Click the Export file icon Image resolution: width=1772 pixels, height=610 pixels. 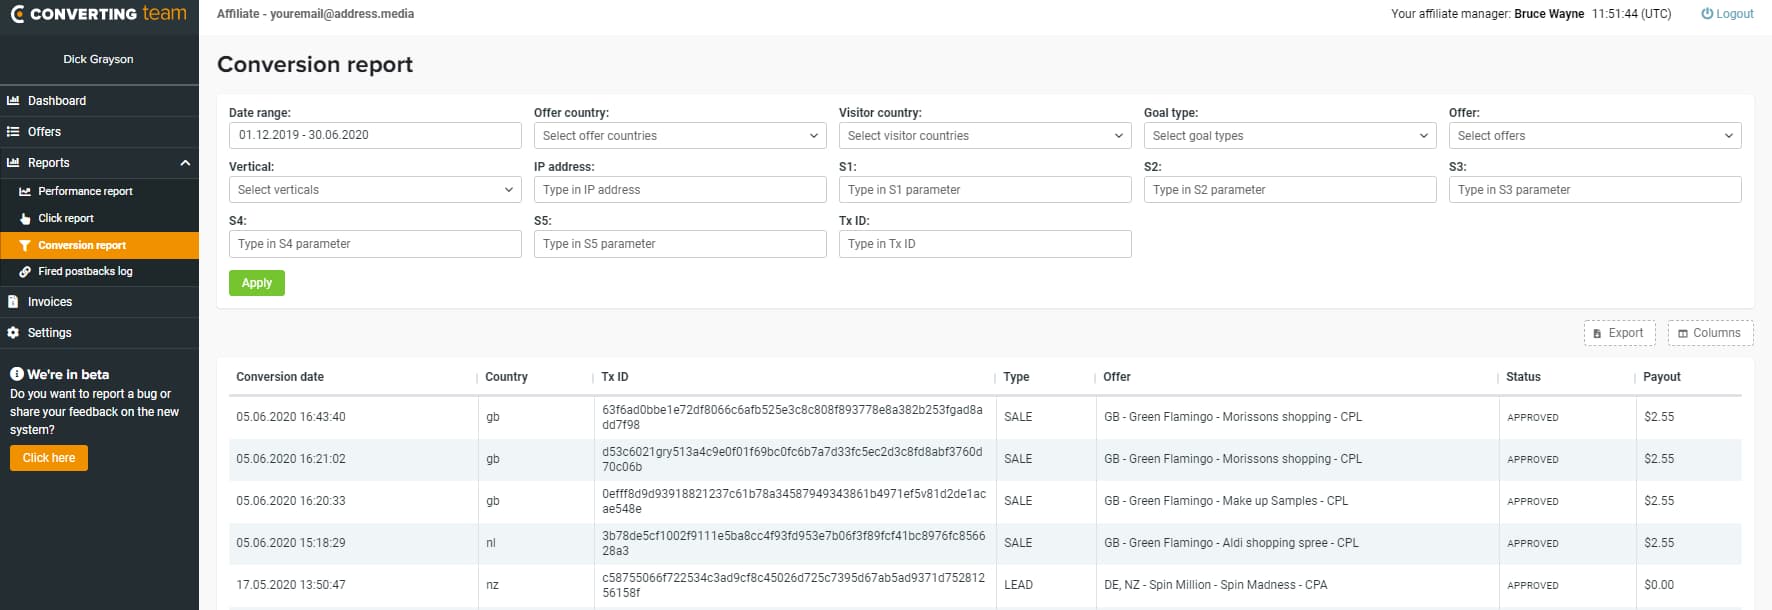pos(1597,334)
